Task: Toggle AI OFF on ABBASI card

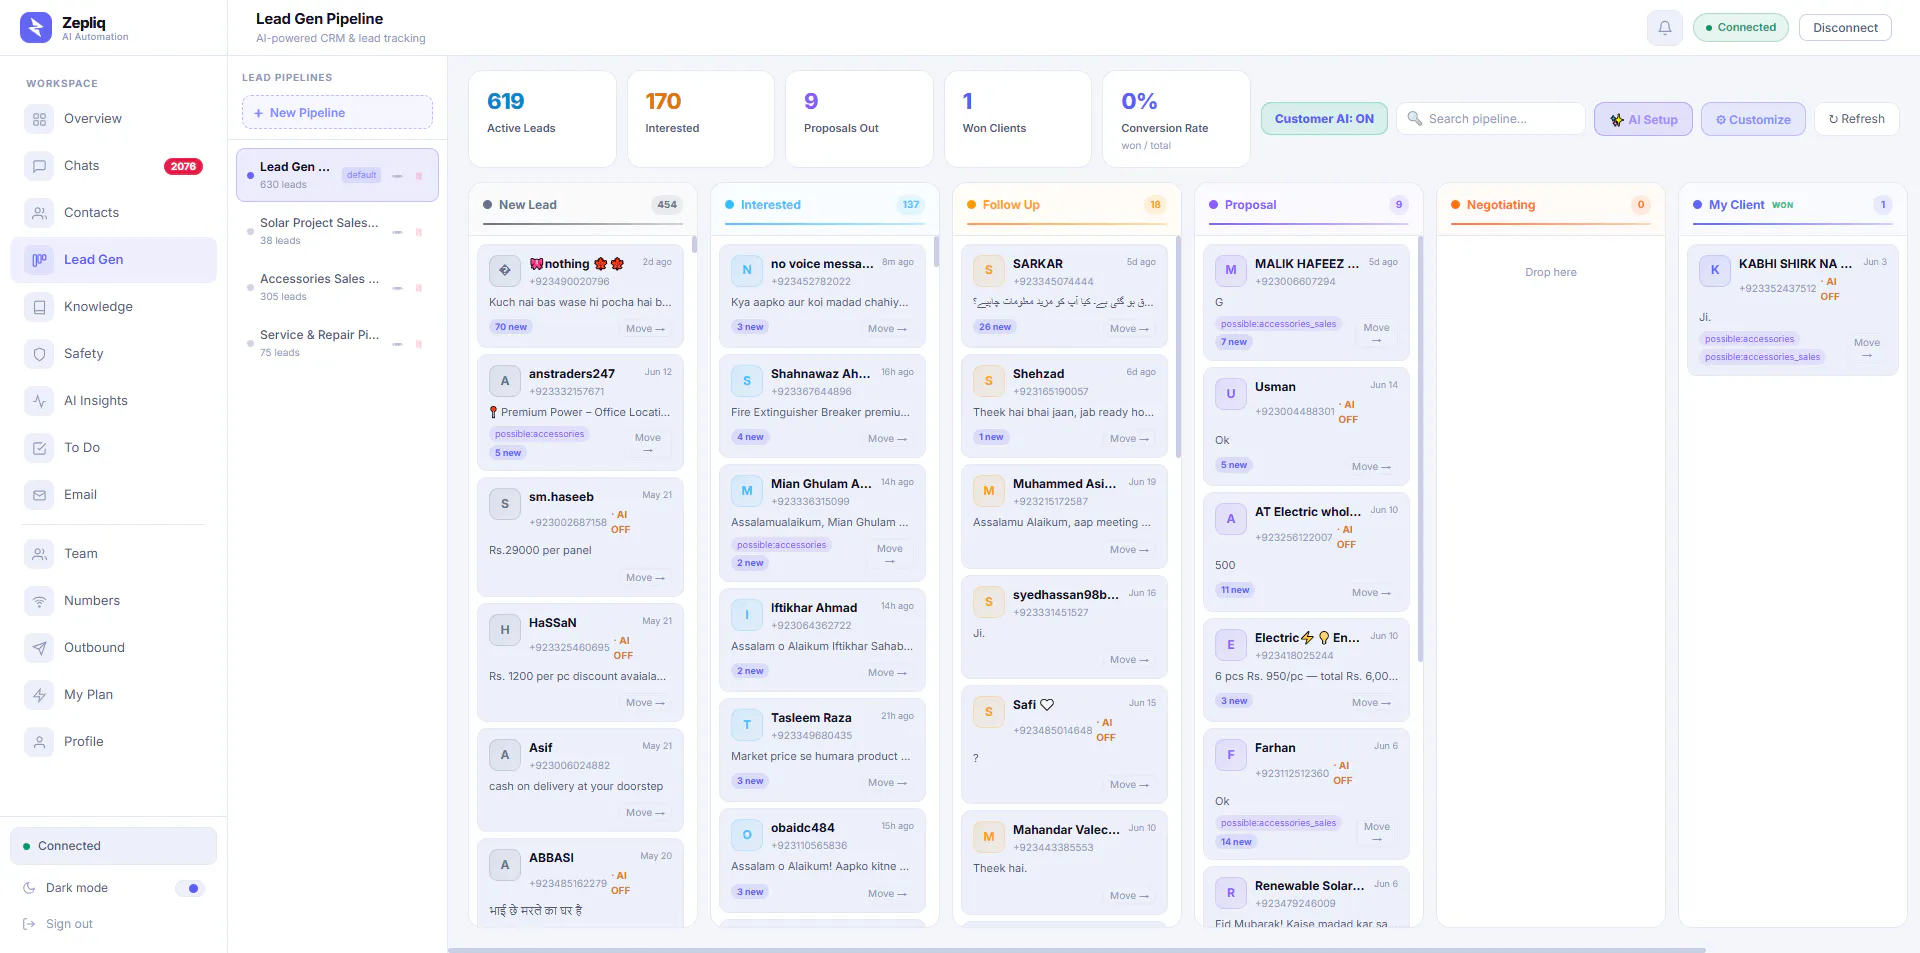Action: [621, 883]
